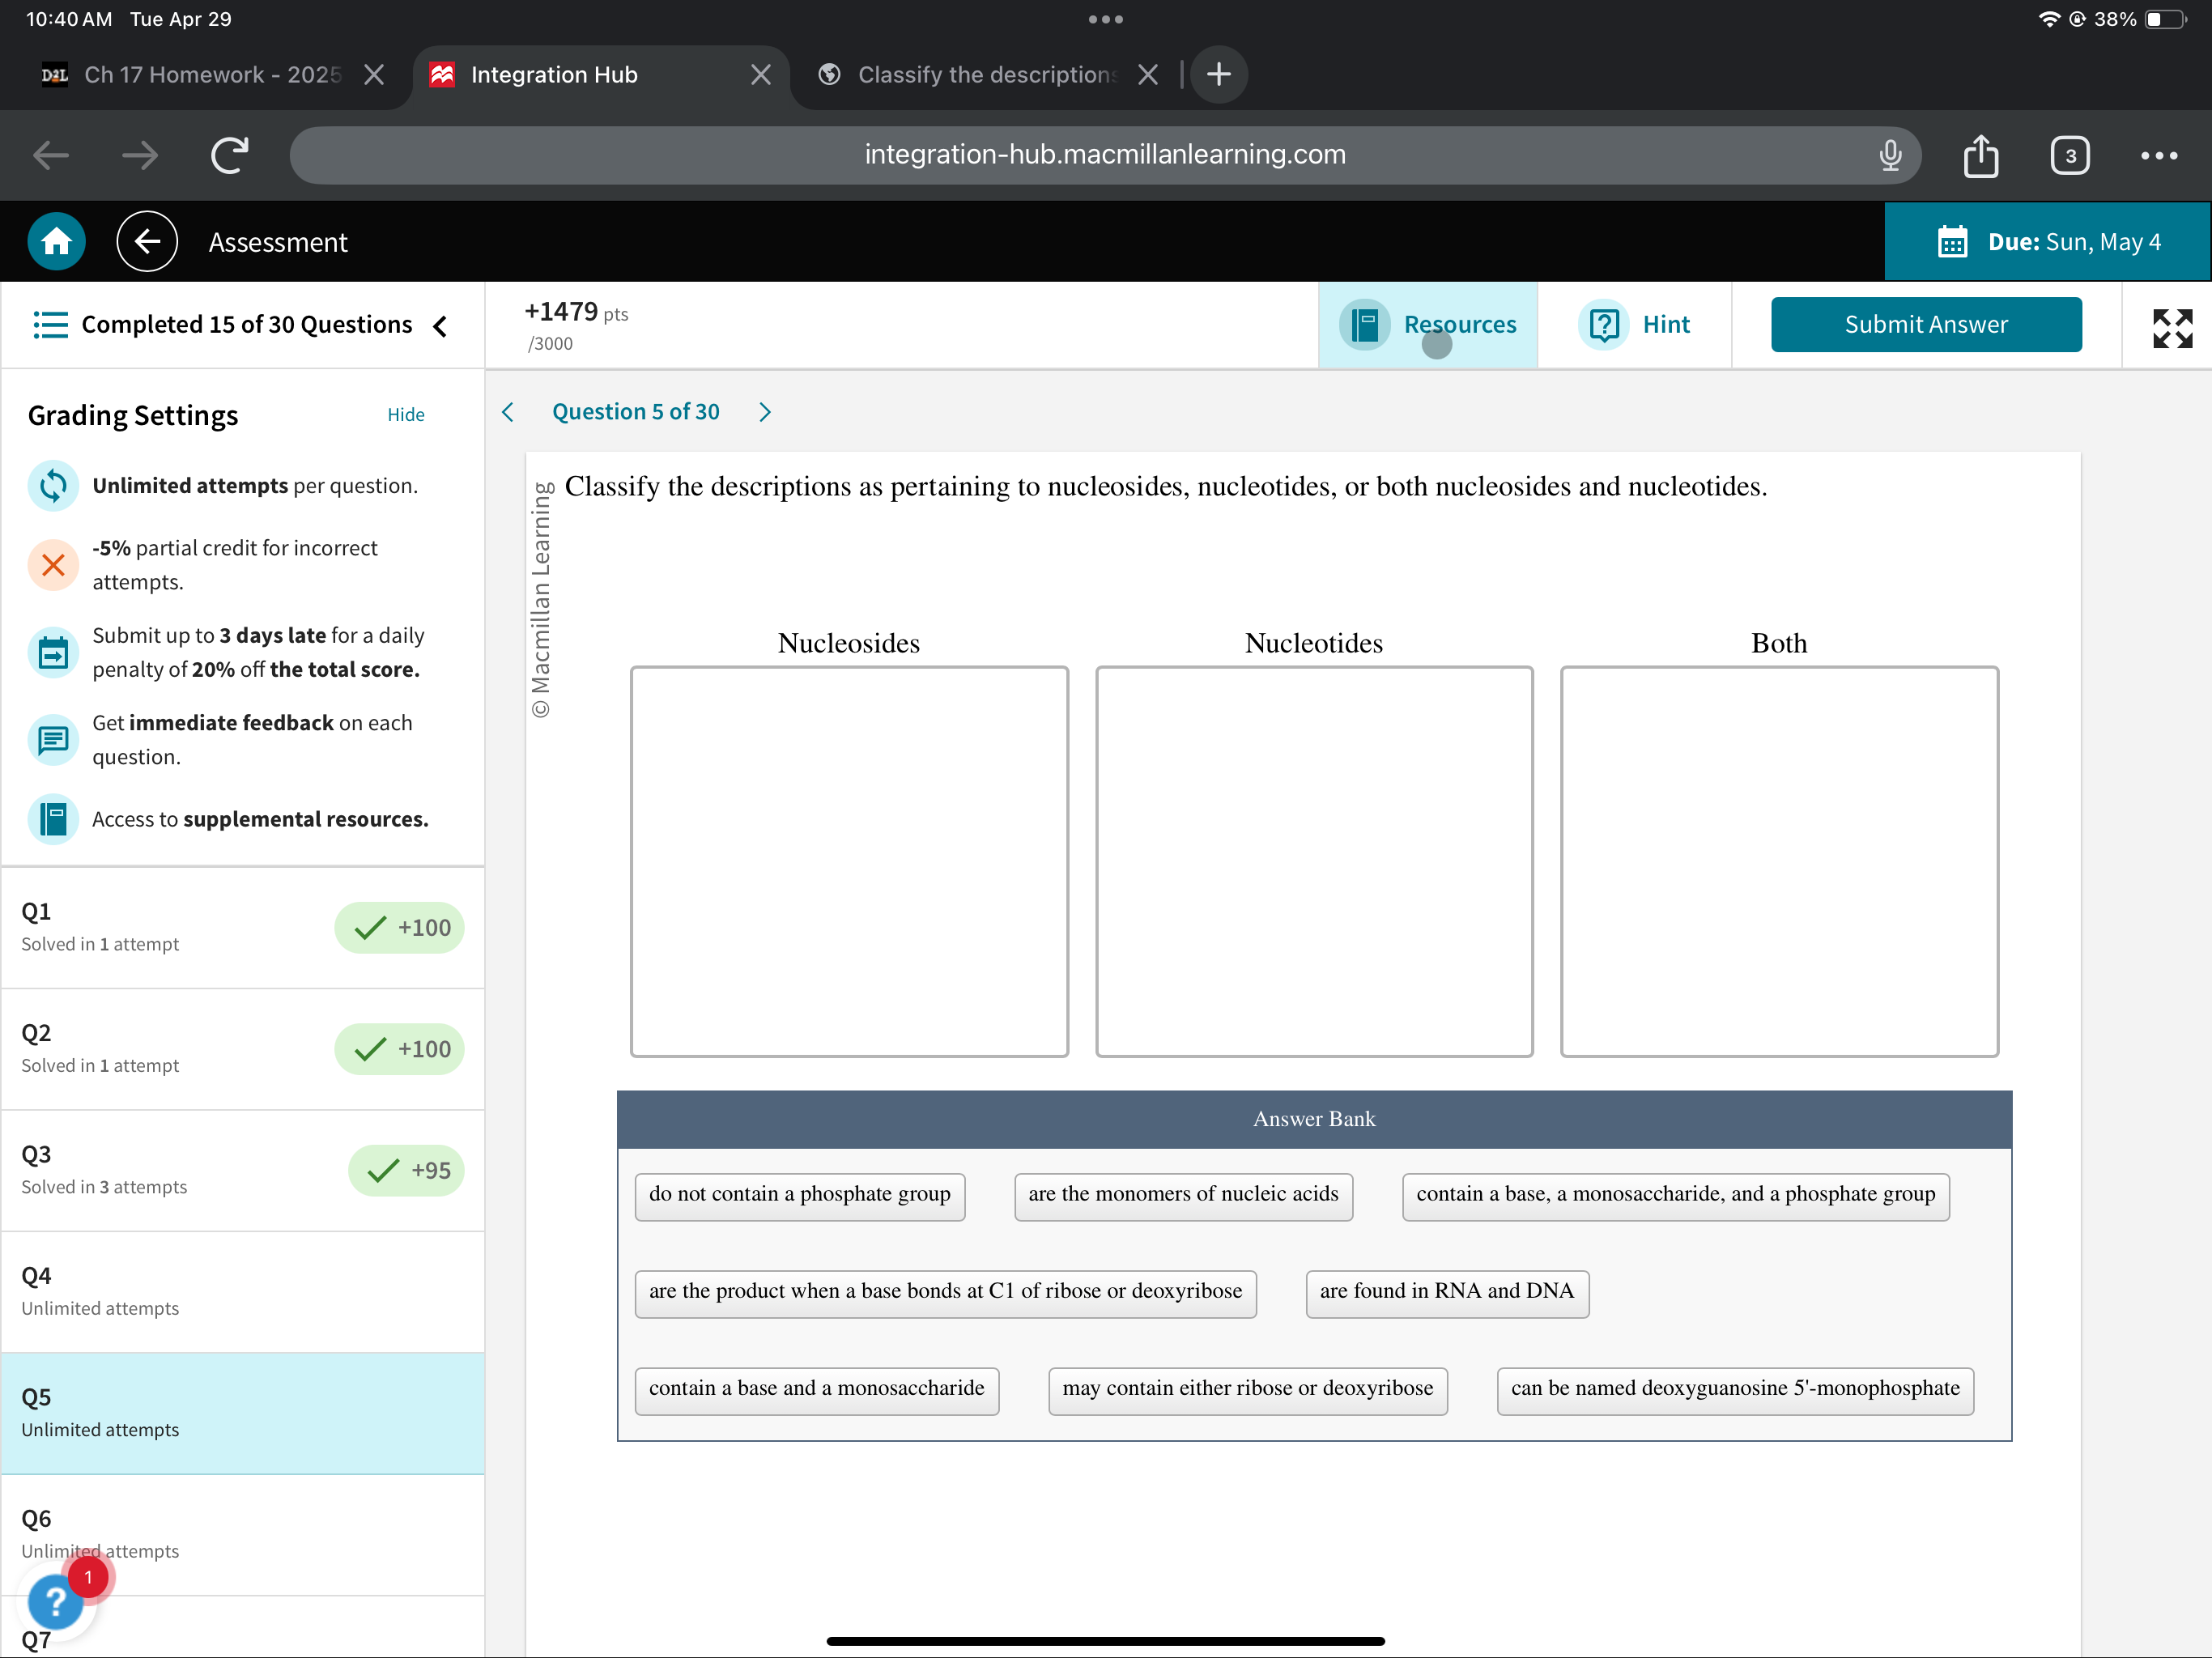The width and height of the screenshot is (2212, 1658).
Task: Open the browser tab count switcher
Action: coord(2069,155)
